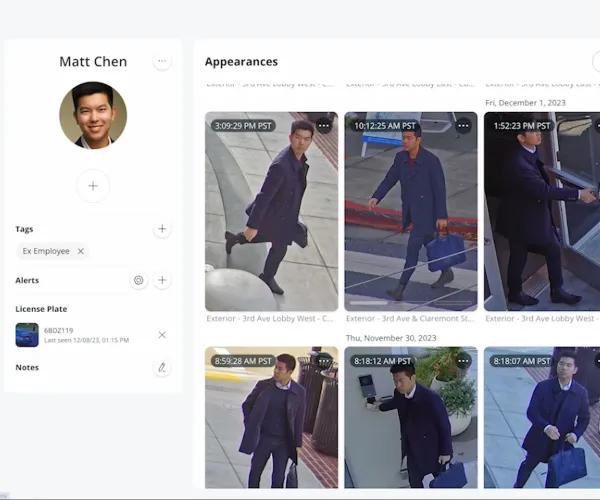The image size is (600, 500).
Task: Open options for 3:09:29 PM appearance
Action: [324, 126]
